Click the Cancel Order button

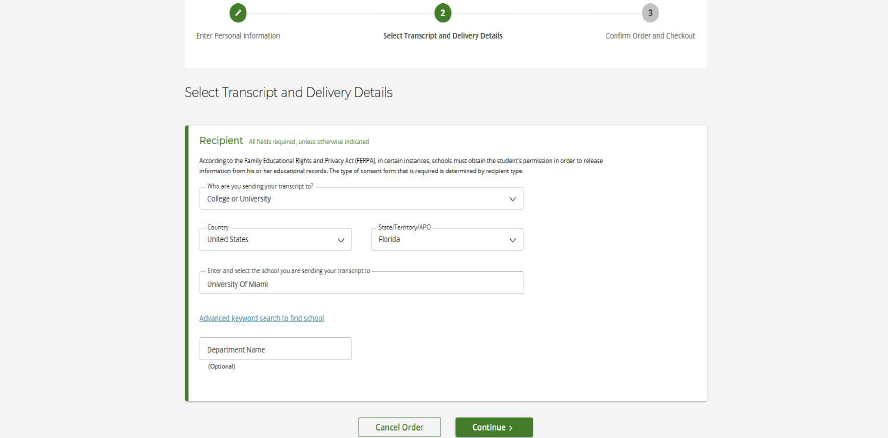tap(399, 427)
